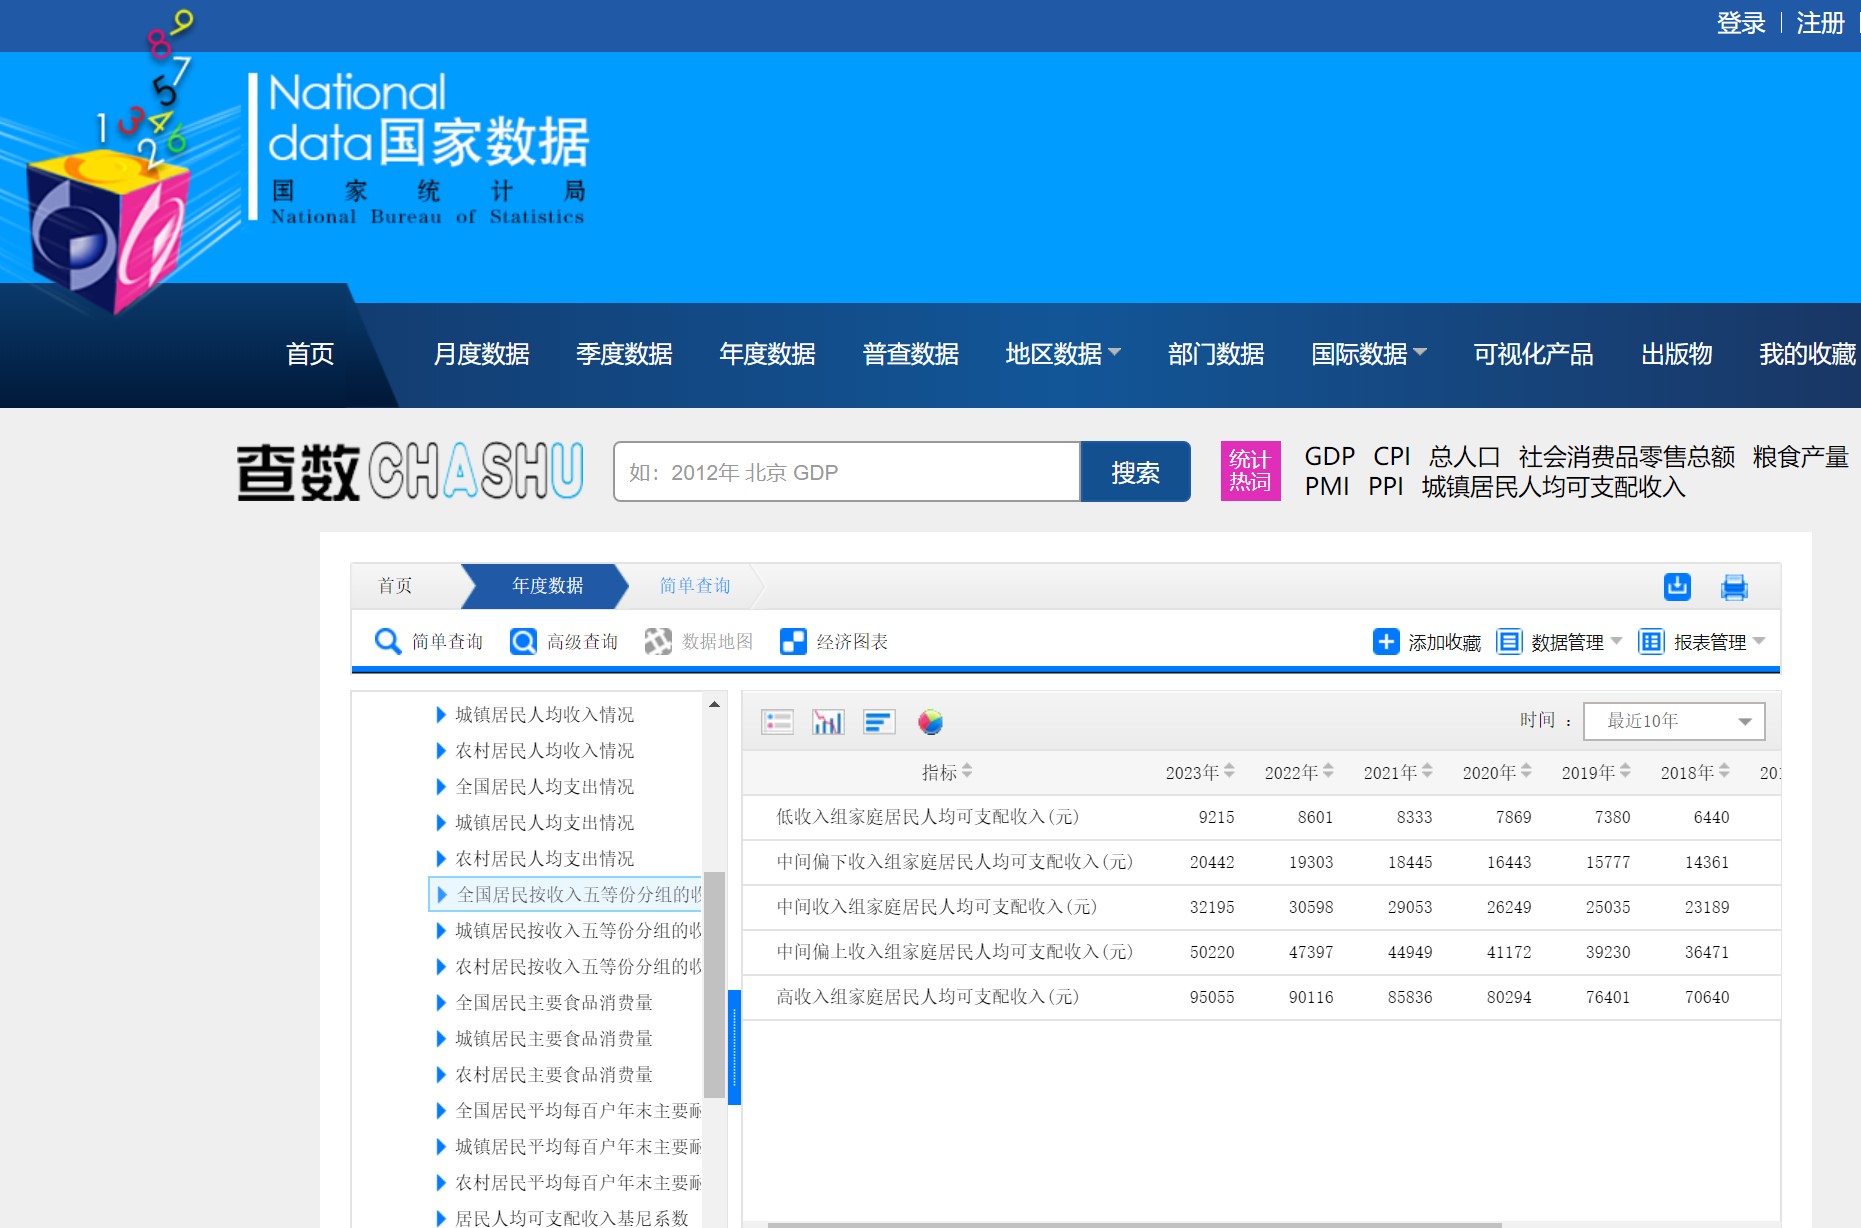Switch to the table list view icon
The image size is (1861, 1228).
click(777, 722)
